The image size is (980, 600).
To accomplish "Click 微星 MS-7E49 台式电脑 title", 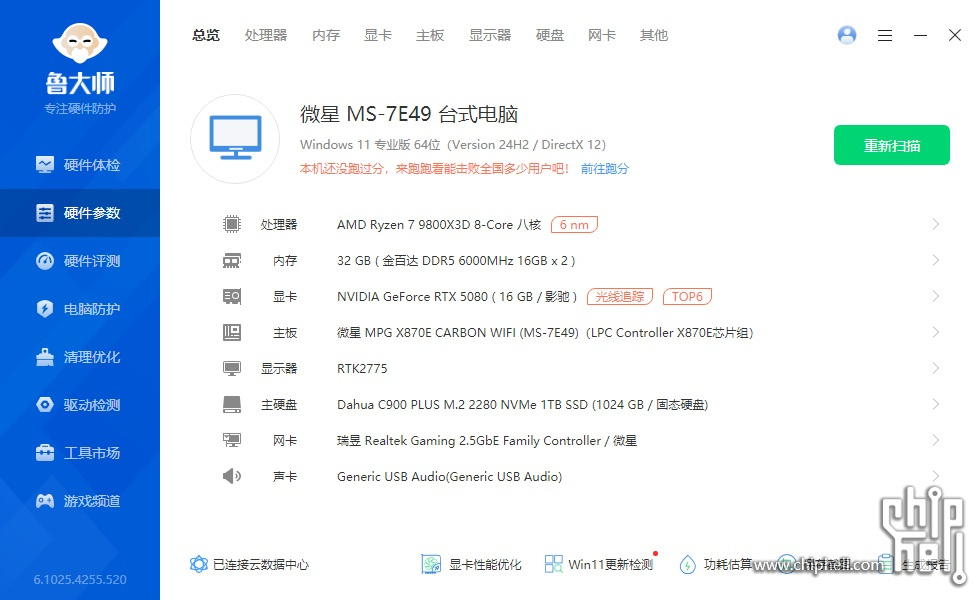I will pyautogui.click(x=409, y=114).
